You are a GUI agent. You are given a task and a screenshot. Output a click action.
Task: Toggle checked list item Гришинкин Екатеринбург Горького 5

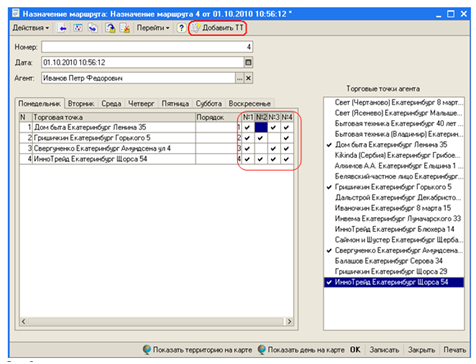coord(394,187)
